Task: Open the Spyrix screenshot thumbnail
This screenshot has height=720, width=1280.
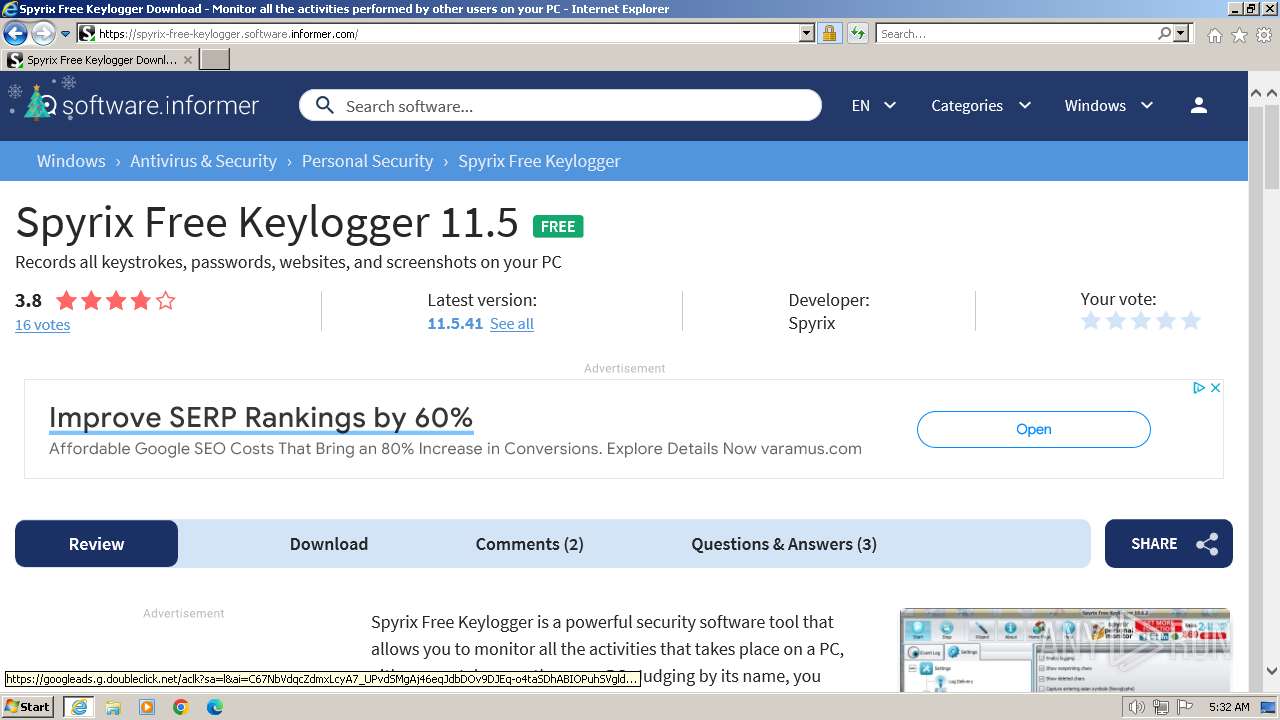Action: pyautogui.click(x=1065, y=650)
